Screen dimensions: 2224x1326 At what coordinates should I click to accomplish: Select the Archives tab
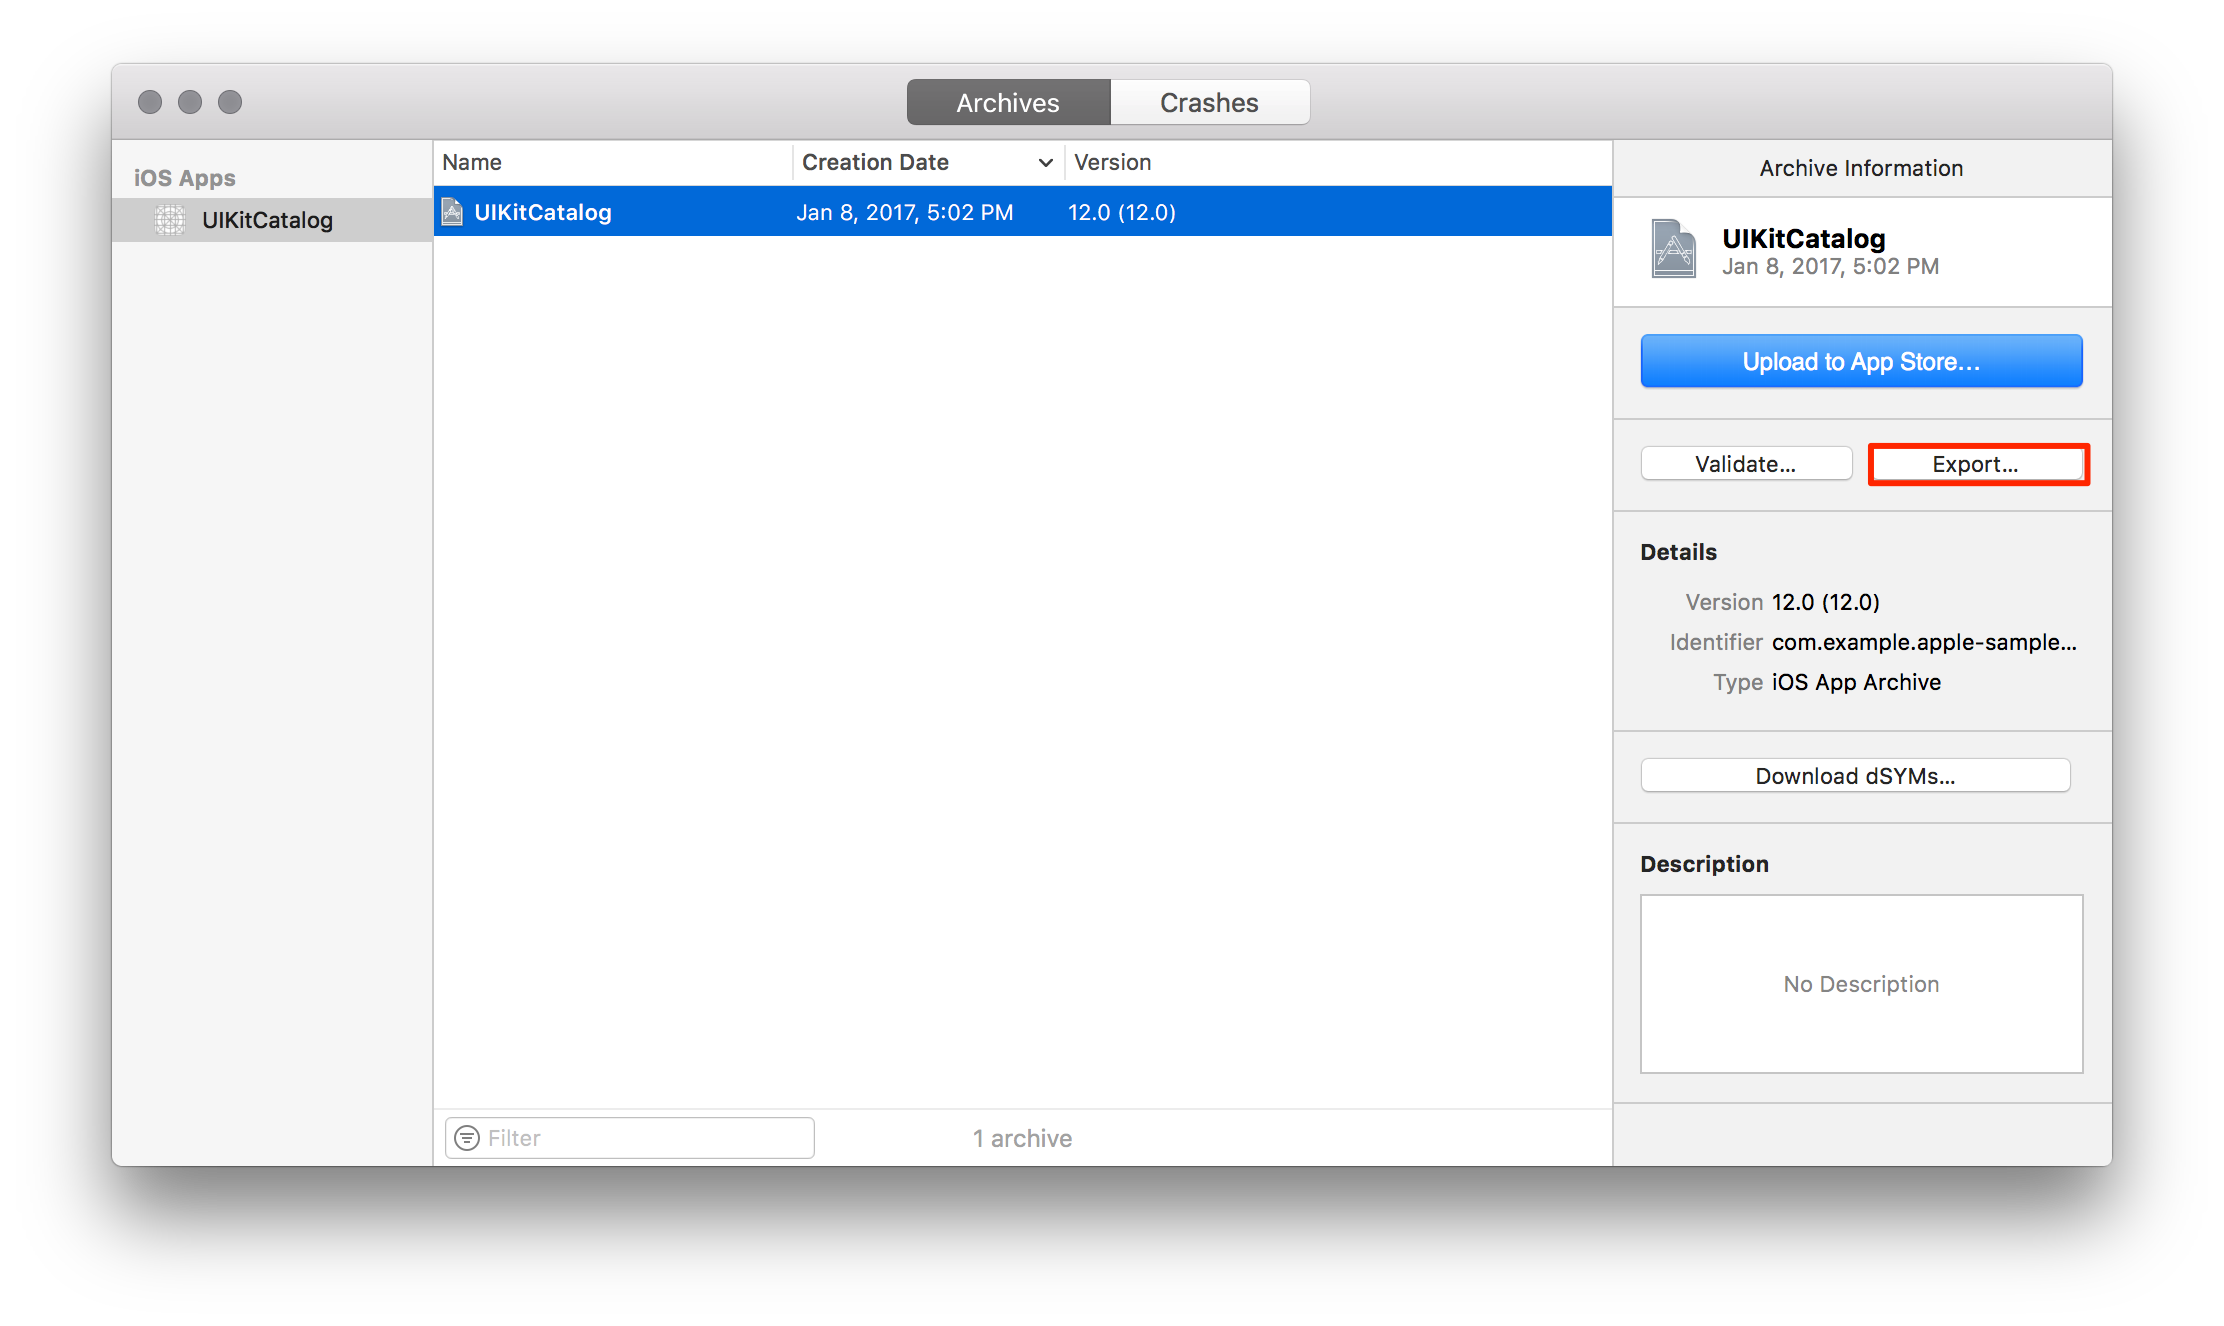click(1008, 103)
